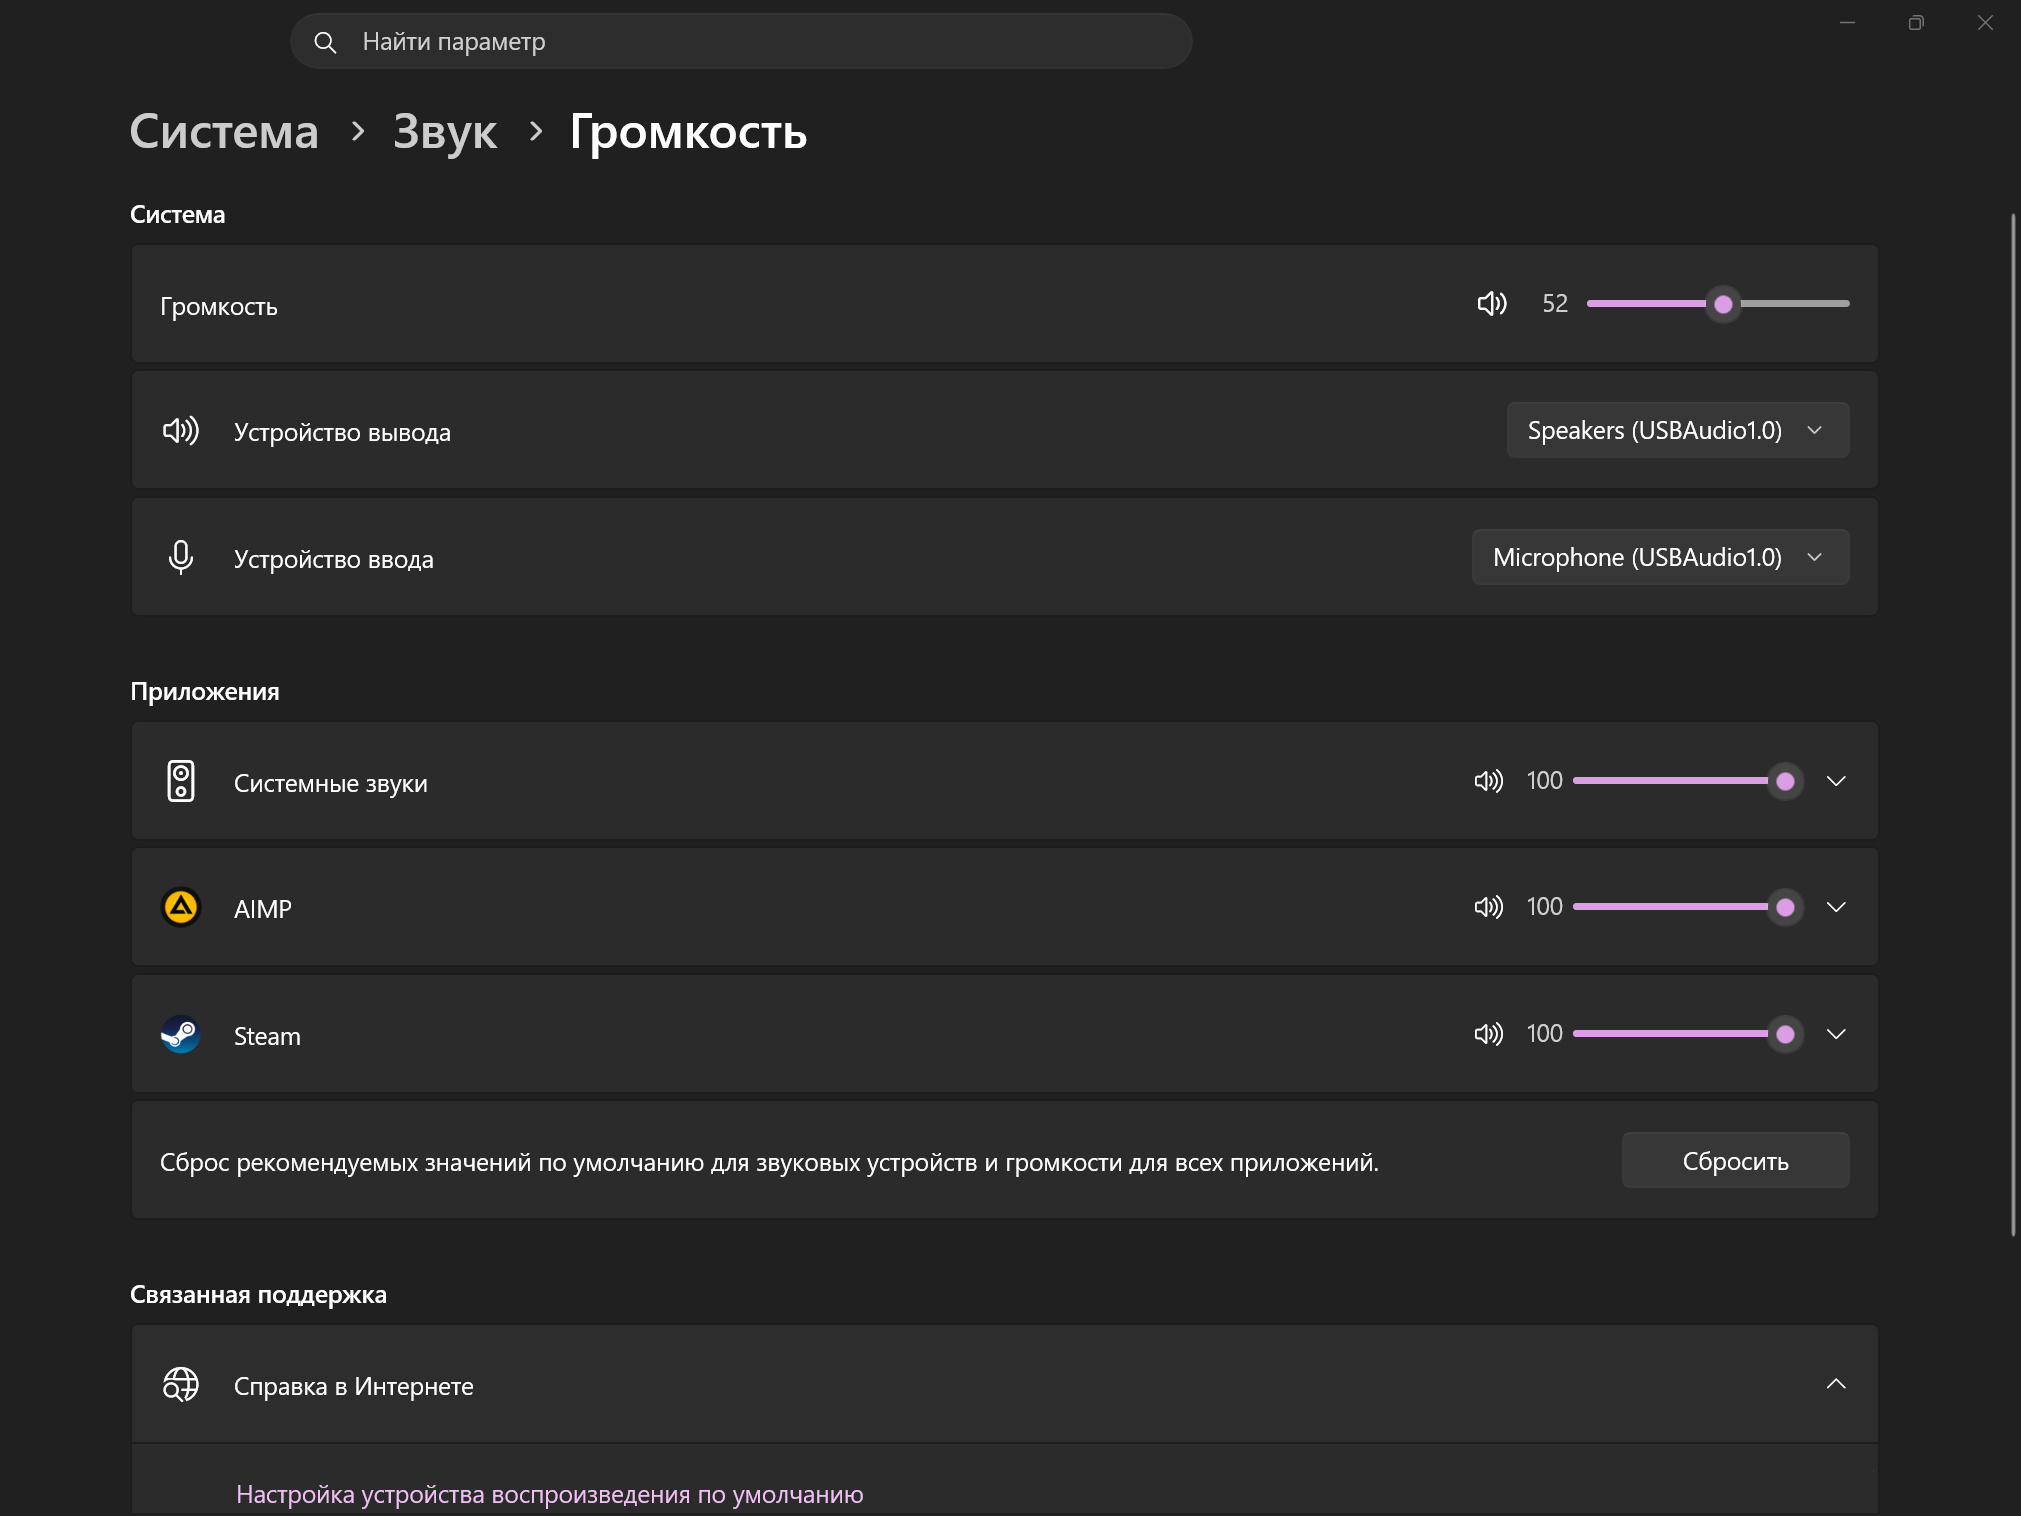
Task: Open link Настройка устройства воспроизведения по умолчанию
Action: tap(550, 1494)
